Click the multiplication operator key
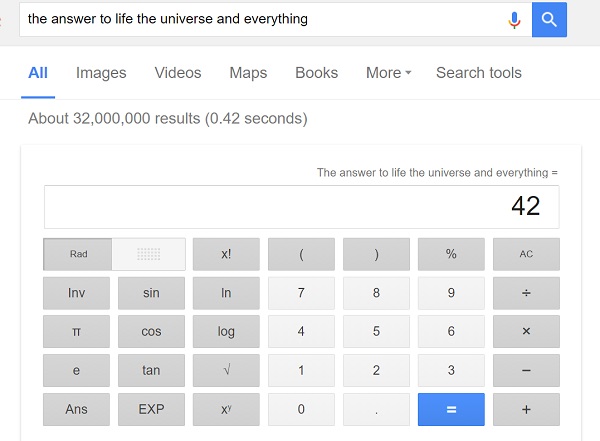This screenshot has width=600, height=441. click(526, 331)
